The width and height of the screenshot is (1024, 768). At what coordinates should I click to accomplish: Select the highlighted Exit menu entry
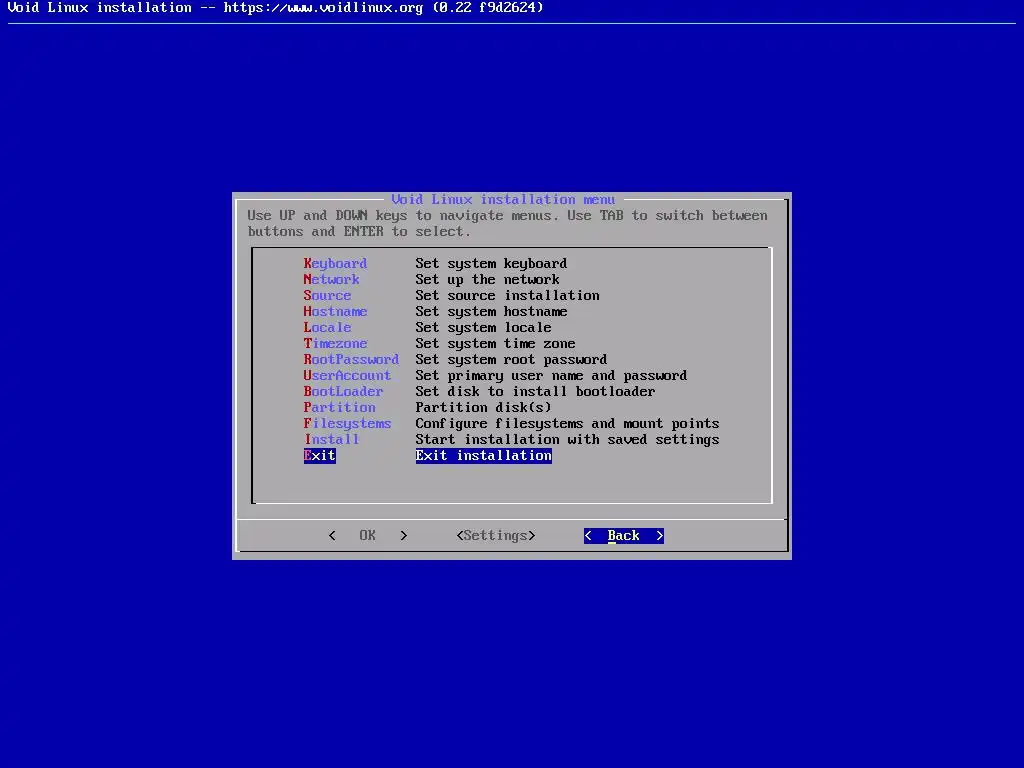319,455
